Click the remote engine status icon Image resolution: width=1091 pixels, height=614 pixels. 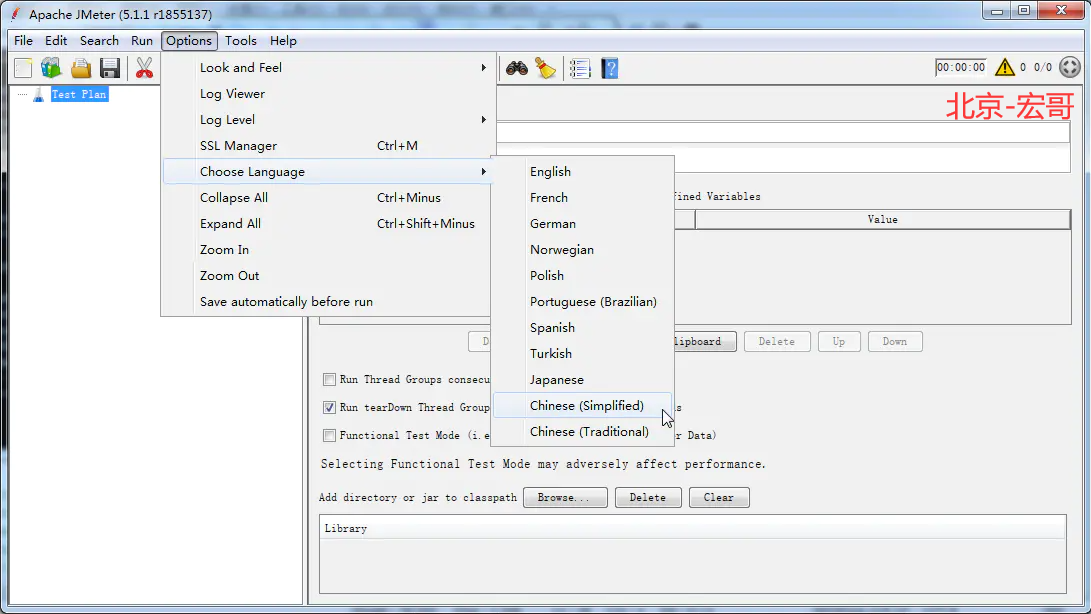pos(1069,67)
